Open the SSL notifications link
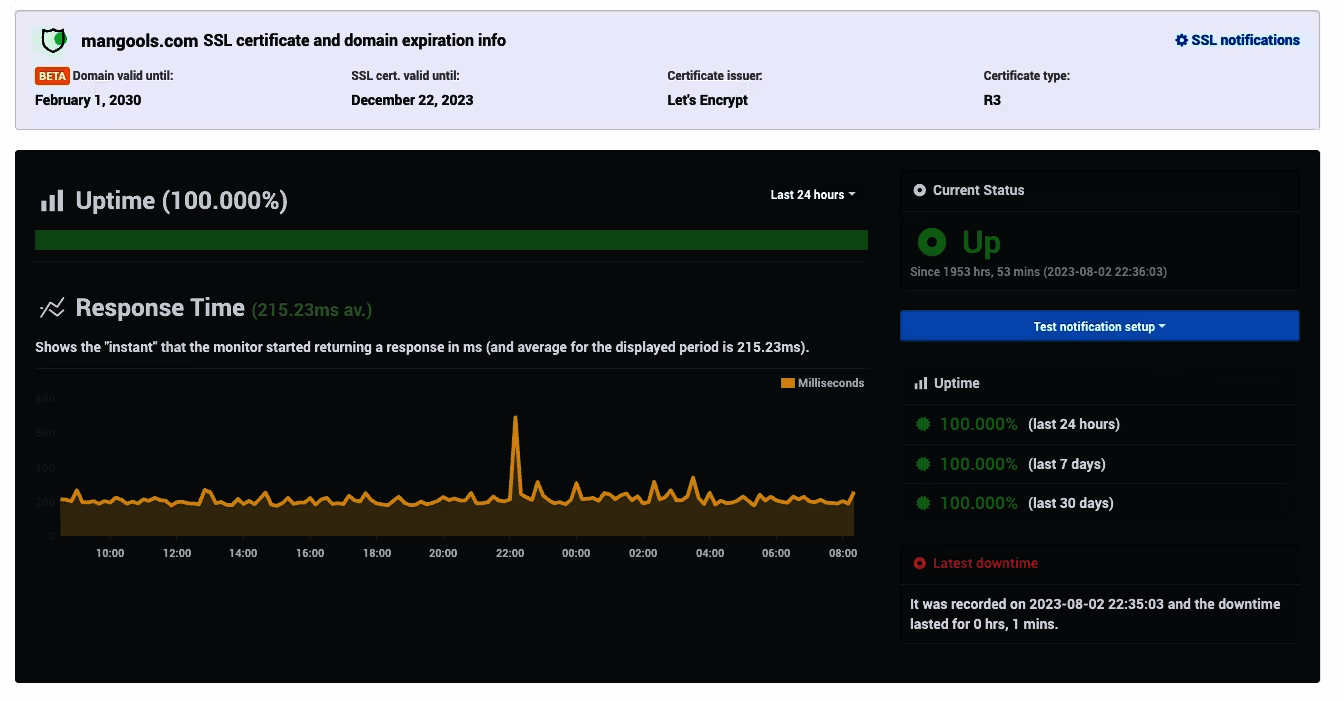The width and height of the screenshot is (1344, 701). click(1237, 40)
